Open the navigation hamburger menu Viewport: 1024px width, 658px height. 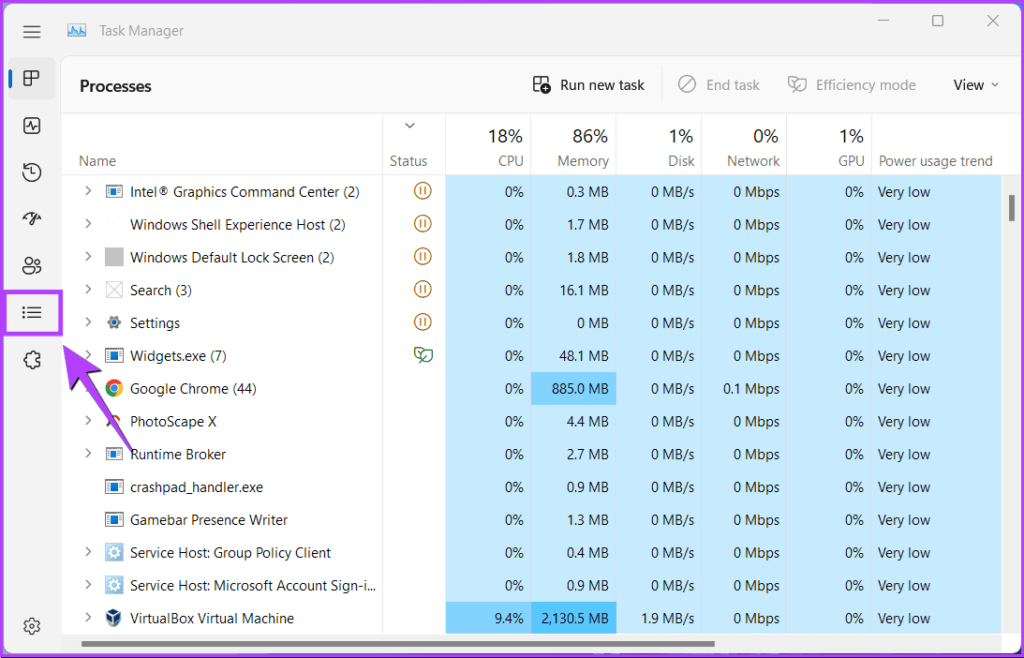click(x=31, y=31)
